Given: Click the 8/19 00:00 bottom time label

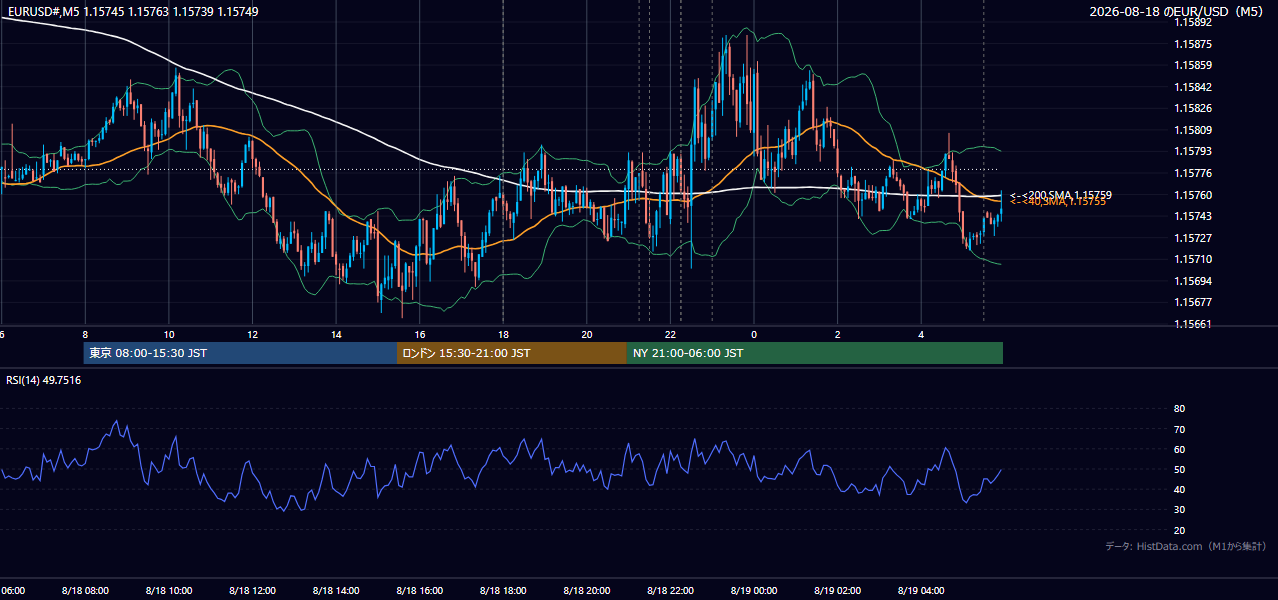Looking at the screenshot, I should pyautogui.click(x=754, y=591).
